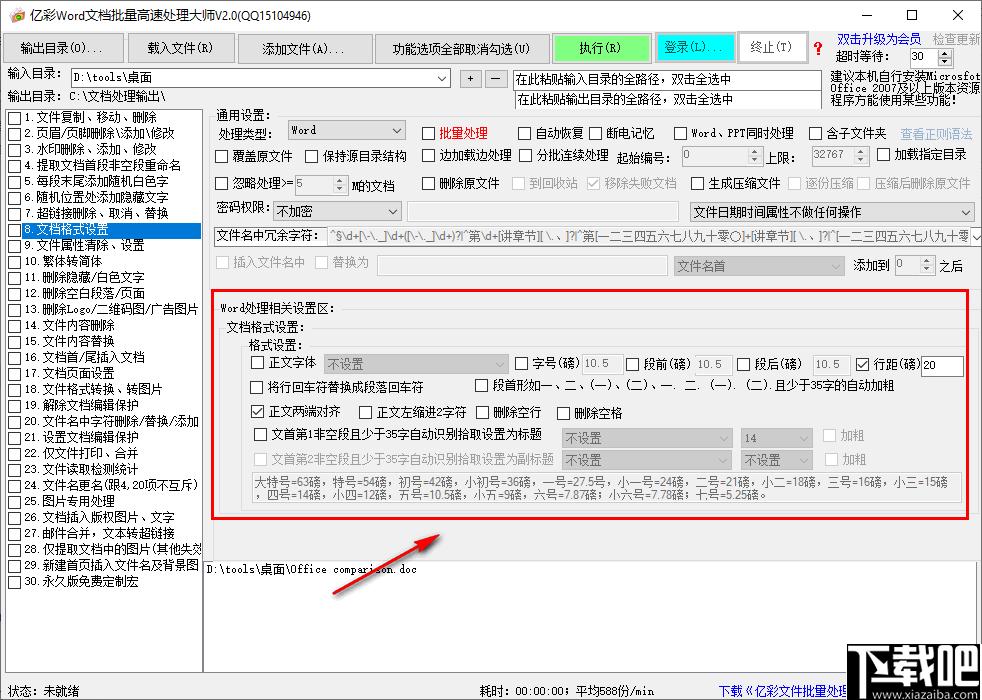Enable the 删除空格 checkbox
The width and height of the screenshot is (982, 700).
pos(563,413)
